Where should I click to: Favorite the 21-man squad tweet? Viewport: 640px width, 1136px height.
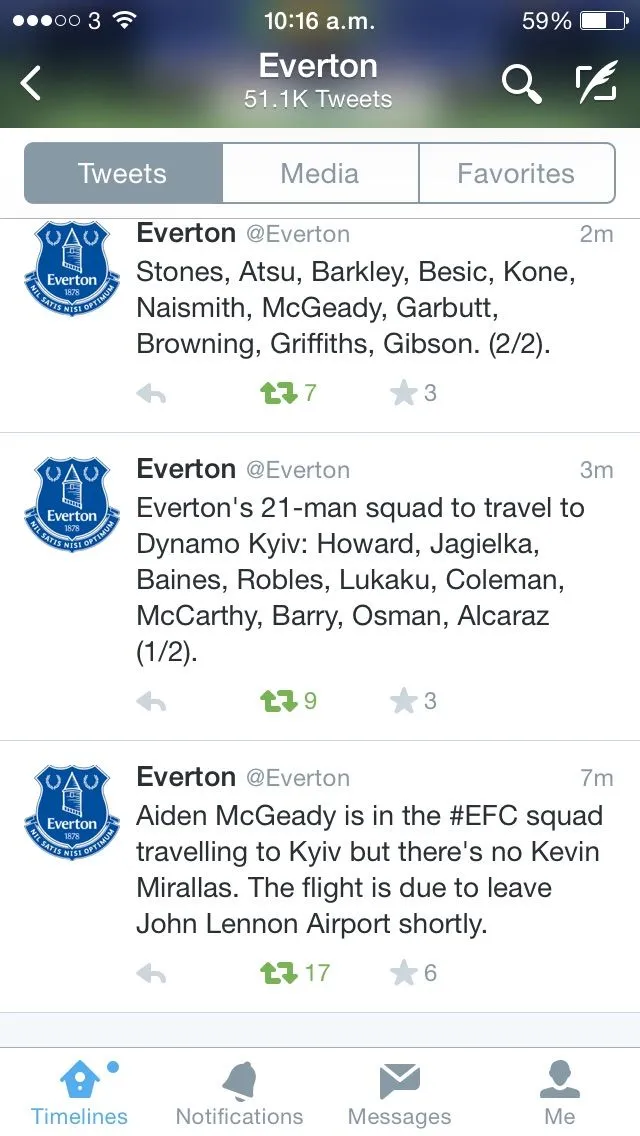pos(403,702)
